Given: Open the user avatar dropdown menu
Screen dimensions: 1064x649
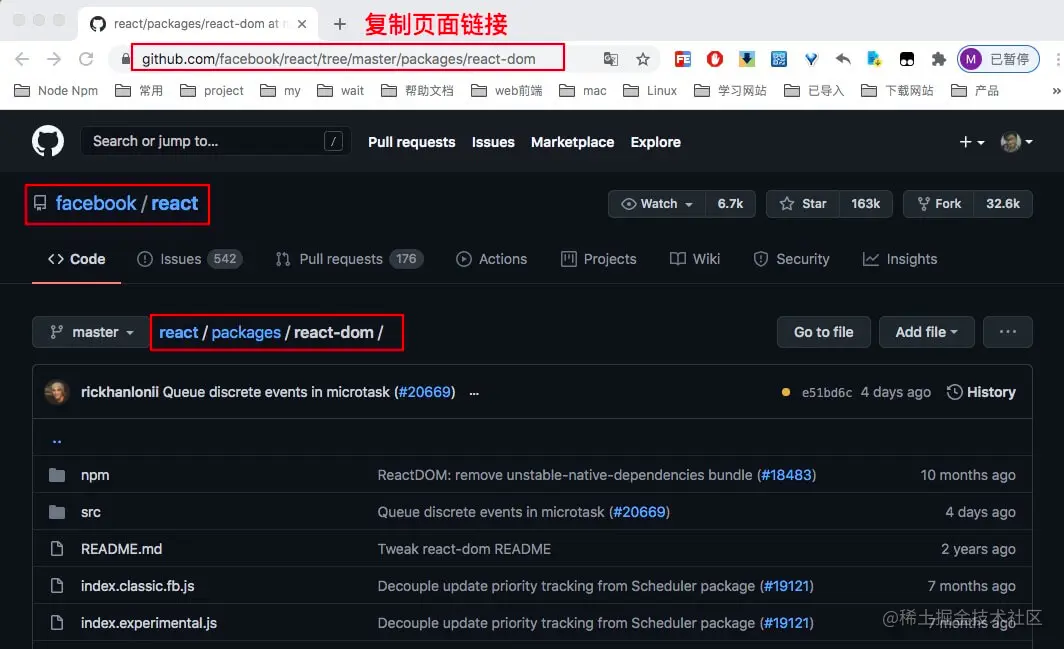Looking at the screenshot, I should (1016, 142).
